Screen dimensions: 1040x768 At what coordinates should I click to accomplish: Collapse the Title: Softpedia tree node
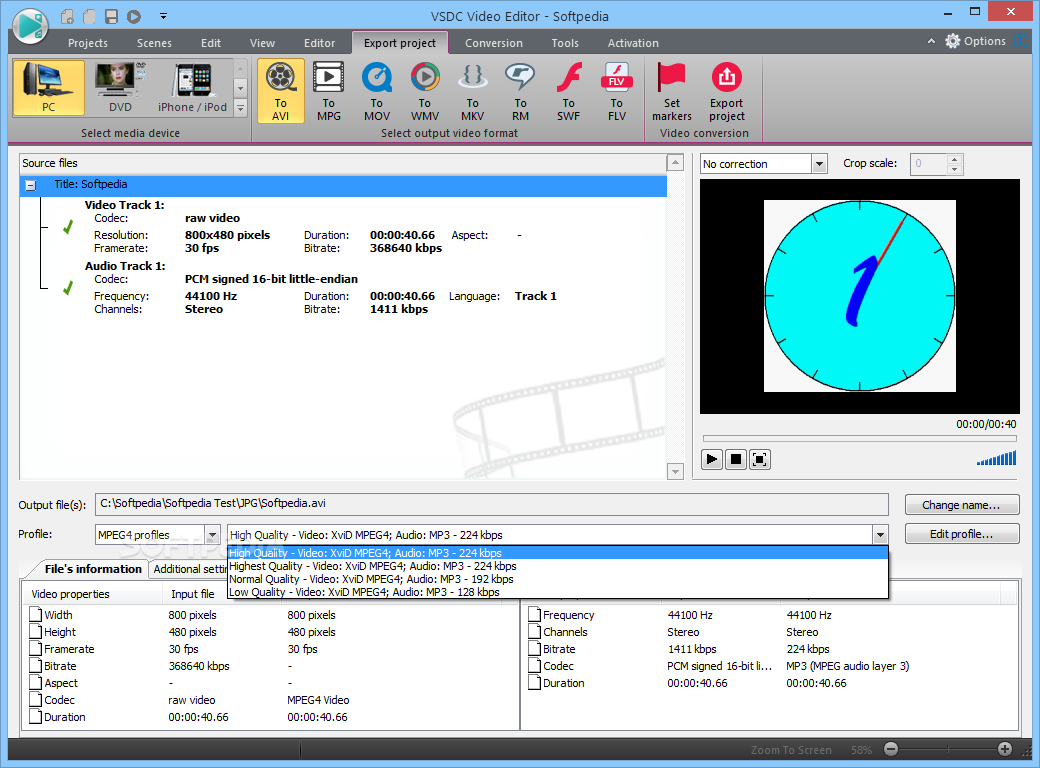point(31,186)
